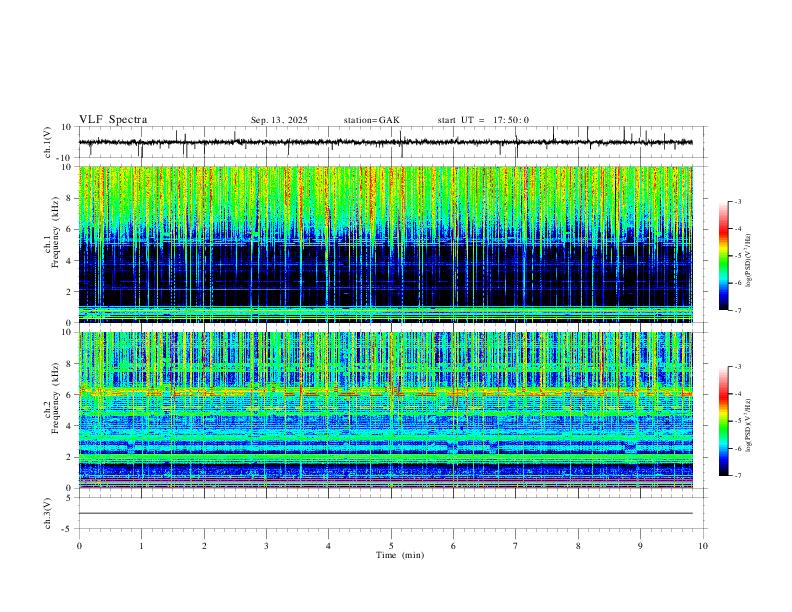Click the 'Time (min)' axis label
The width and height of the screenshot is (792, 612).
point(400,555)
